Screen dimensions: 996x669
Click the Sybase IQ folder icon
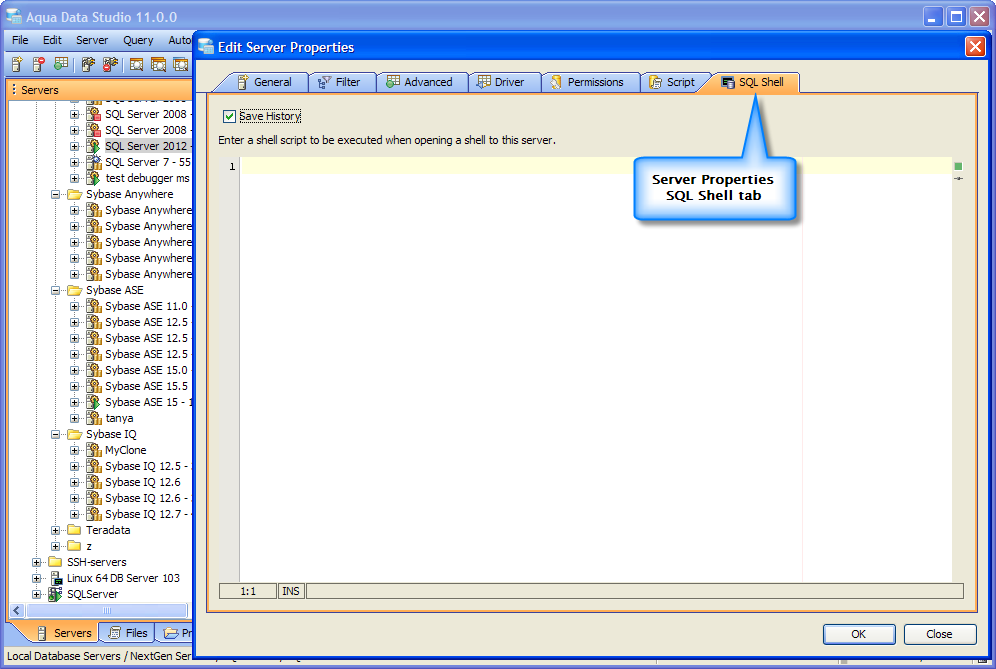[74, 434]
